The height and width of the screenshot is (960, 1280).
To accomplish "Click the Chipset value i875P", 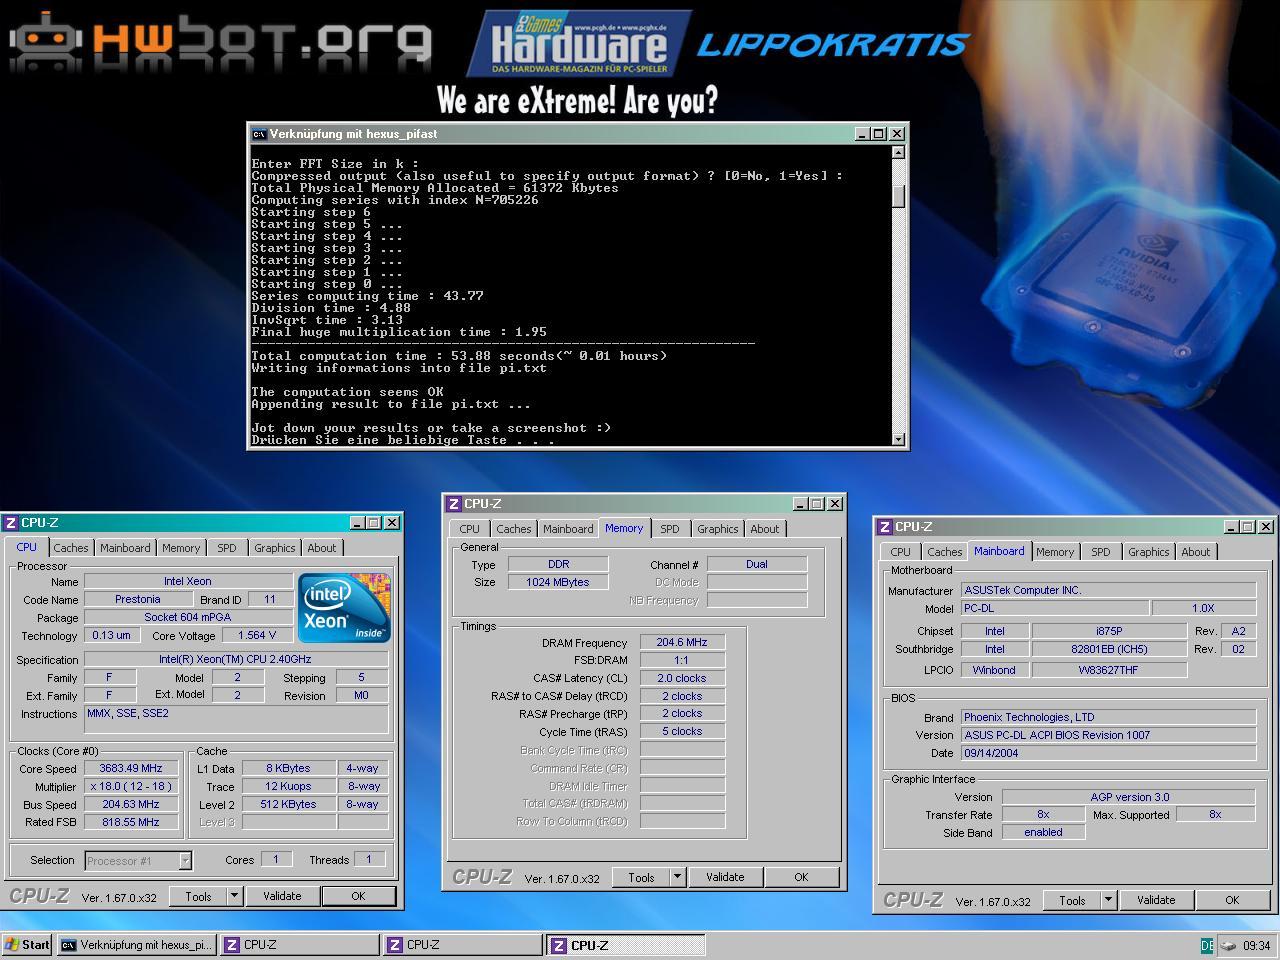I will (x=1108, y=632).
